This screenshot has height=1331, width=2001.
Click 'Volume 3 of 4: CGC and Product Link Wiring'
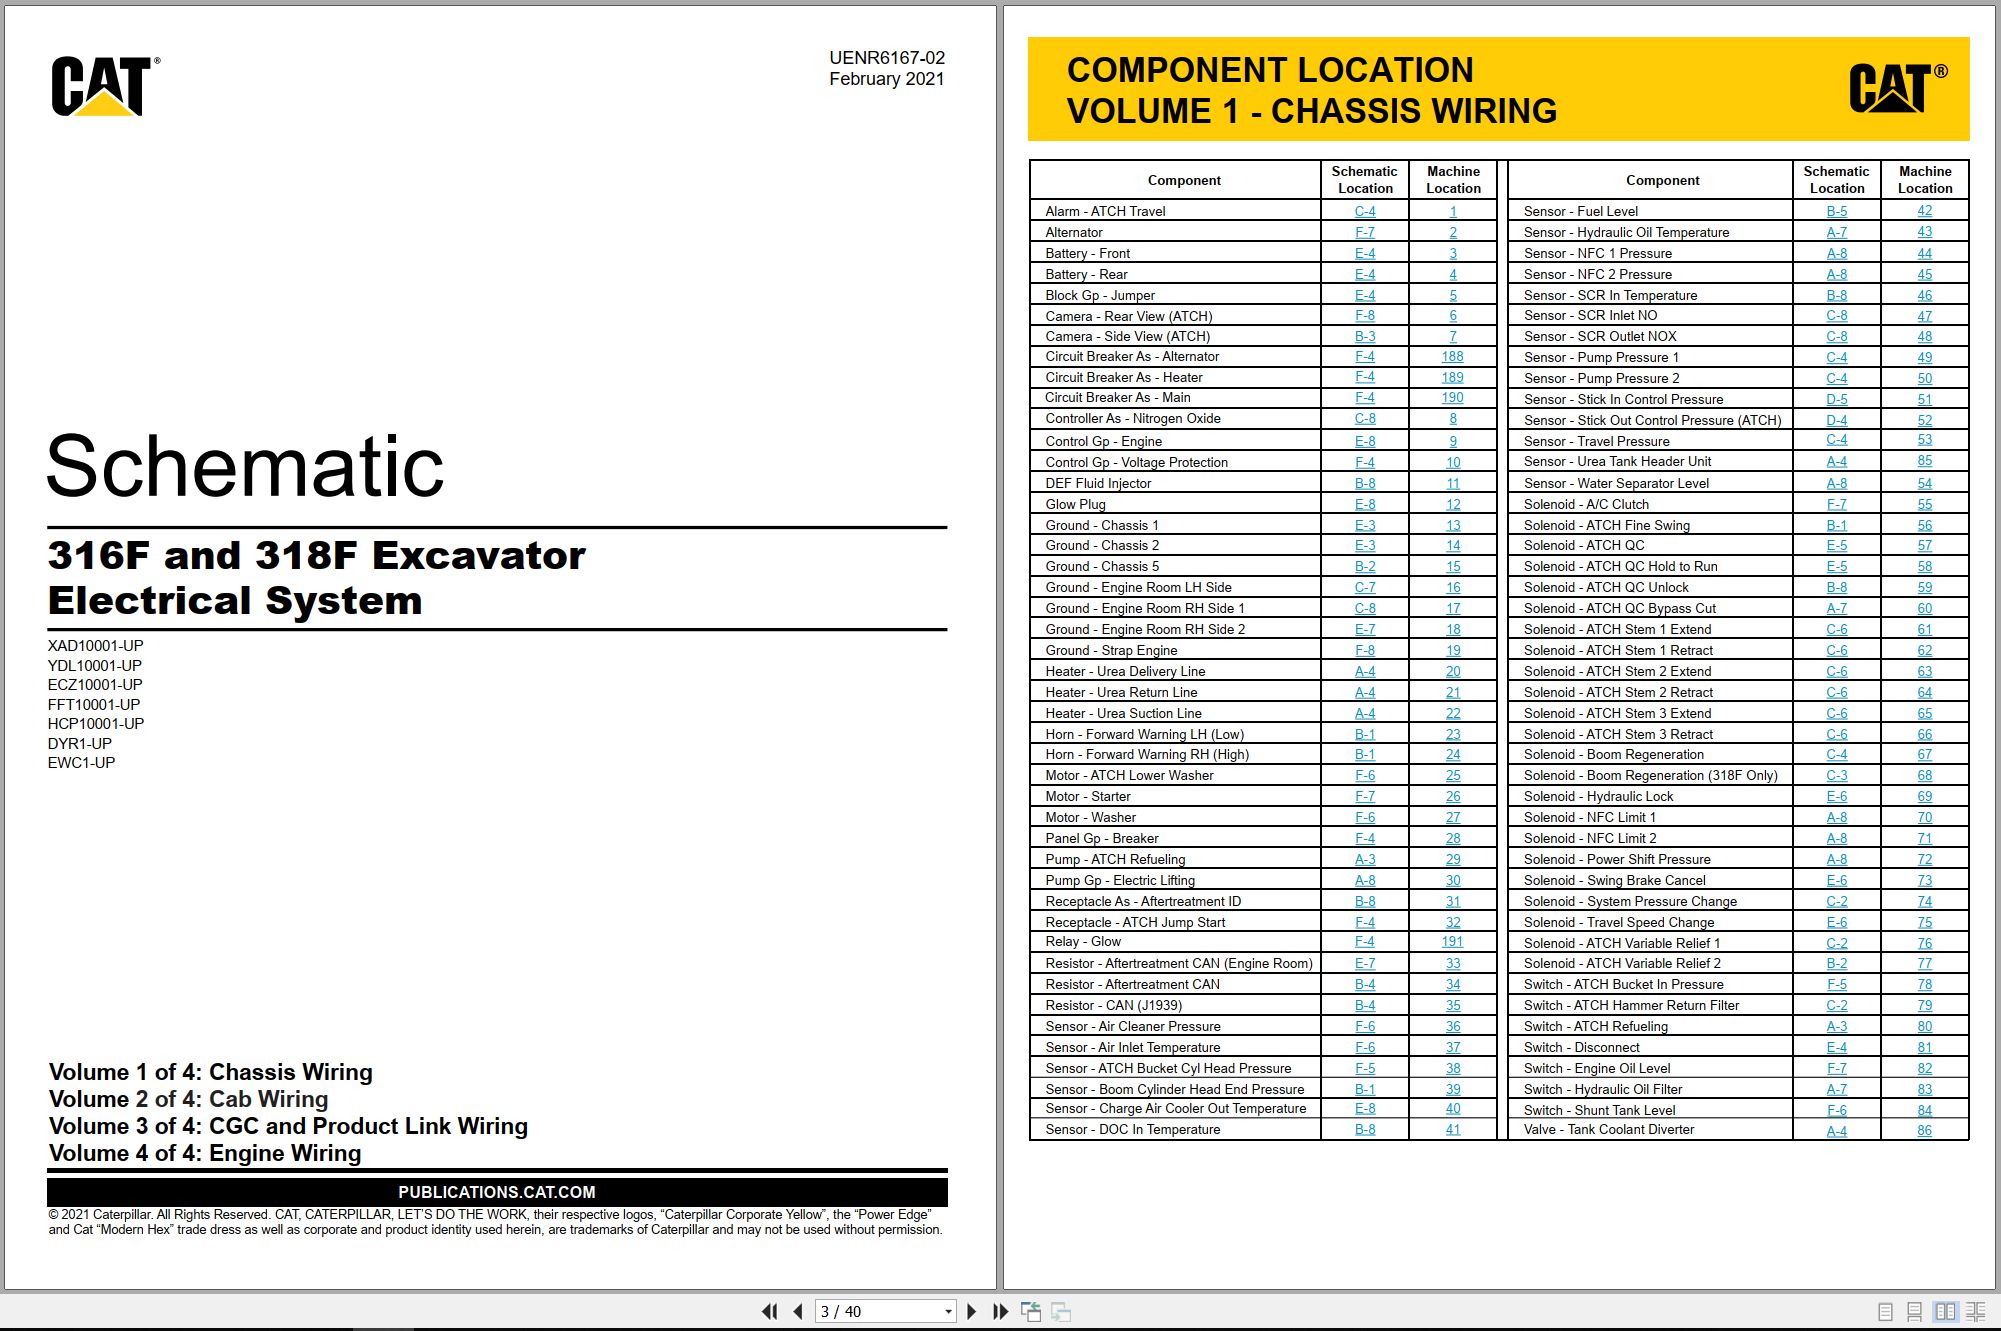288,1126
